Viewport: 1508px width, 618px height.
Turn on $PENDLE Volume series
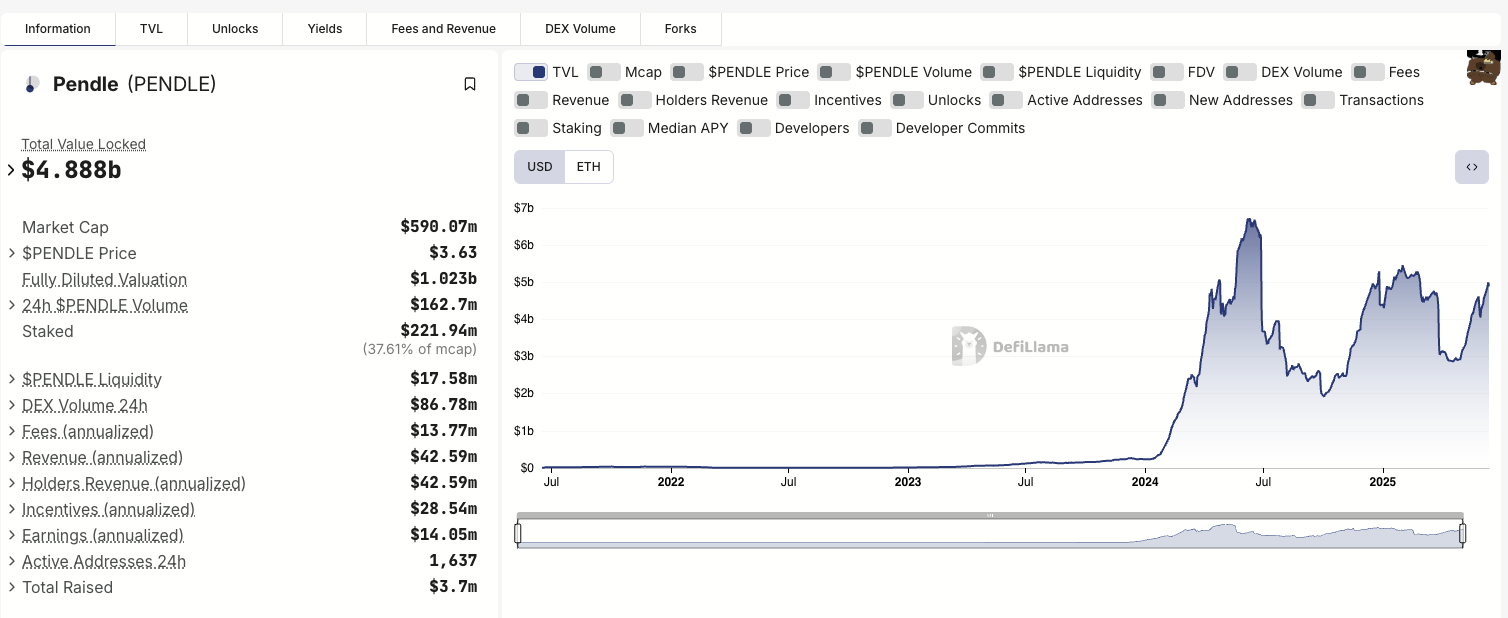click(x=834, y=72)
